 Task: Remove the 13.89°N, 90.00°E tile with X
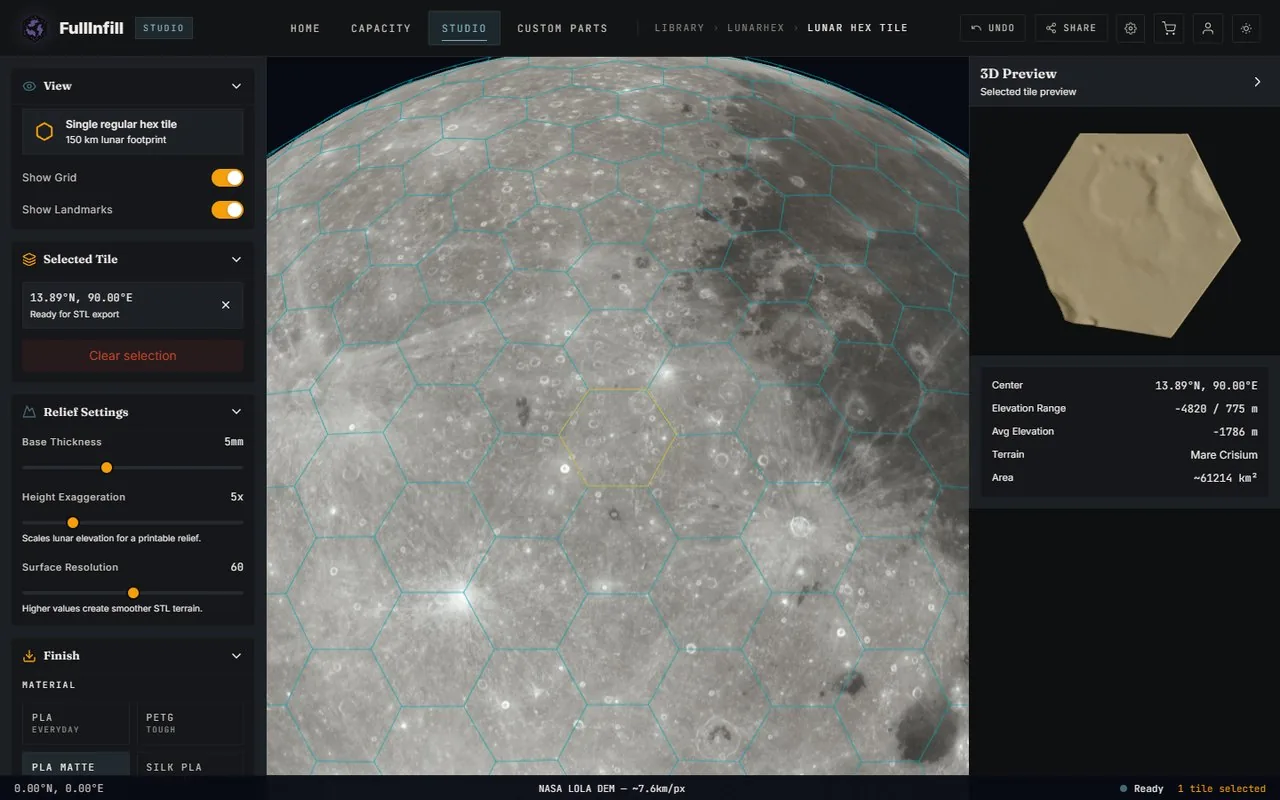click(x=226, y=305)
